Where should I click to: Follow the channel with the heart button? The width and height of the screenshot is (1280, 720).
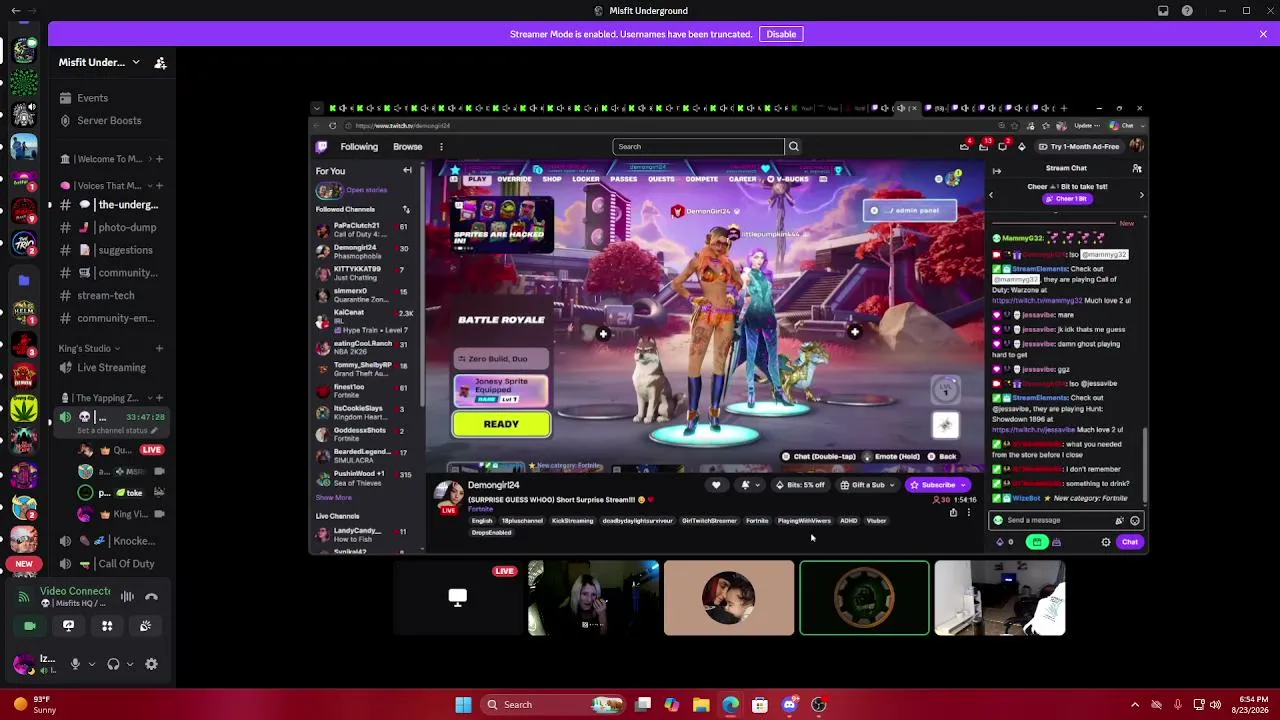click(x=716, y=485)
